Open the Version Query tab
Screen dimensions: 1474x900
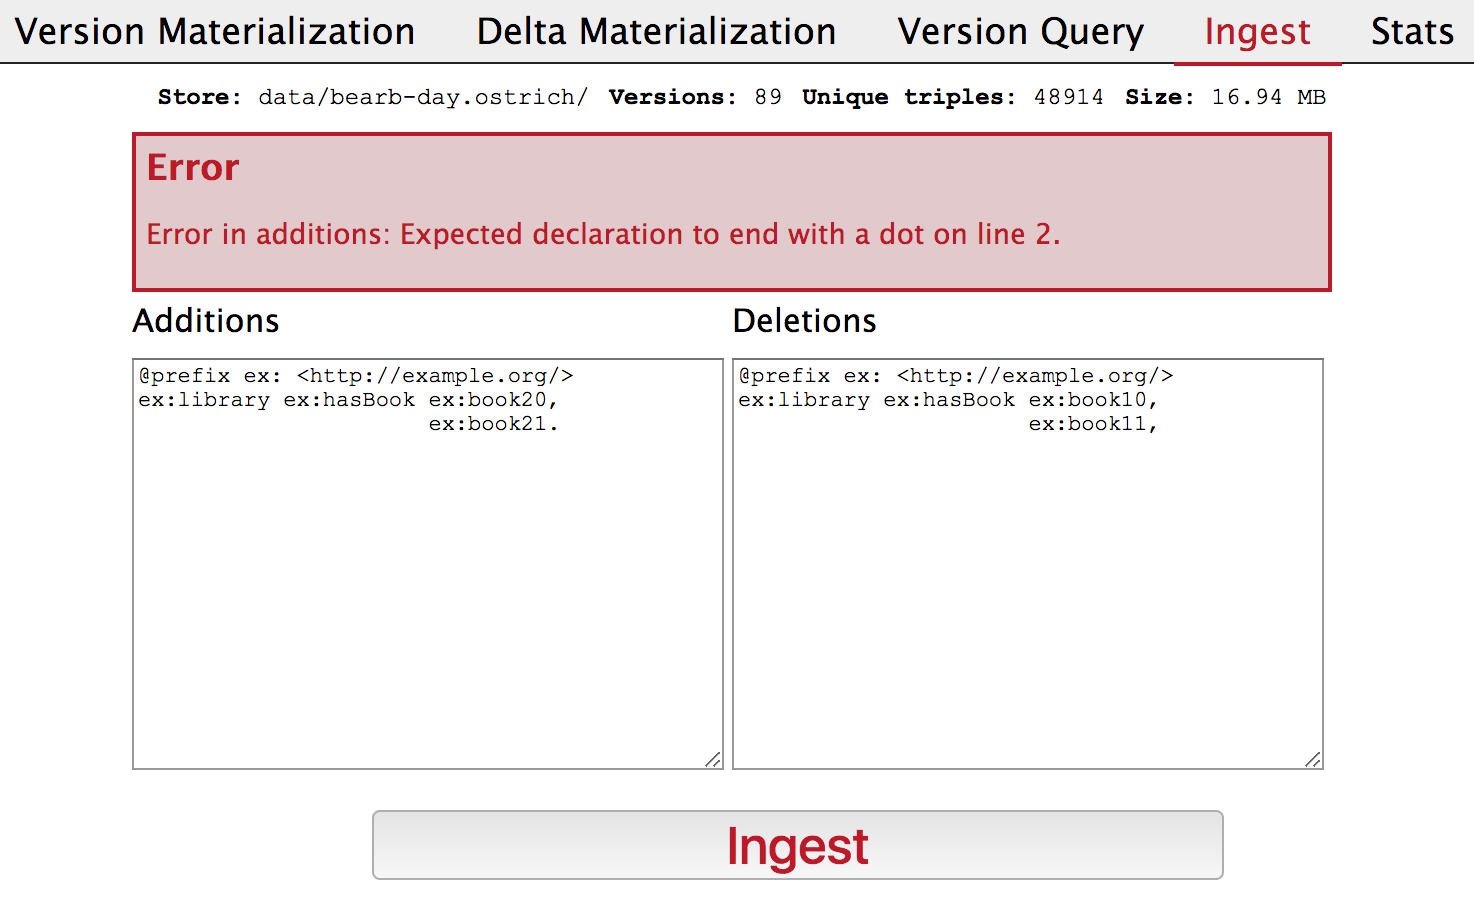[x=1020, y=32]
